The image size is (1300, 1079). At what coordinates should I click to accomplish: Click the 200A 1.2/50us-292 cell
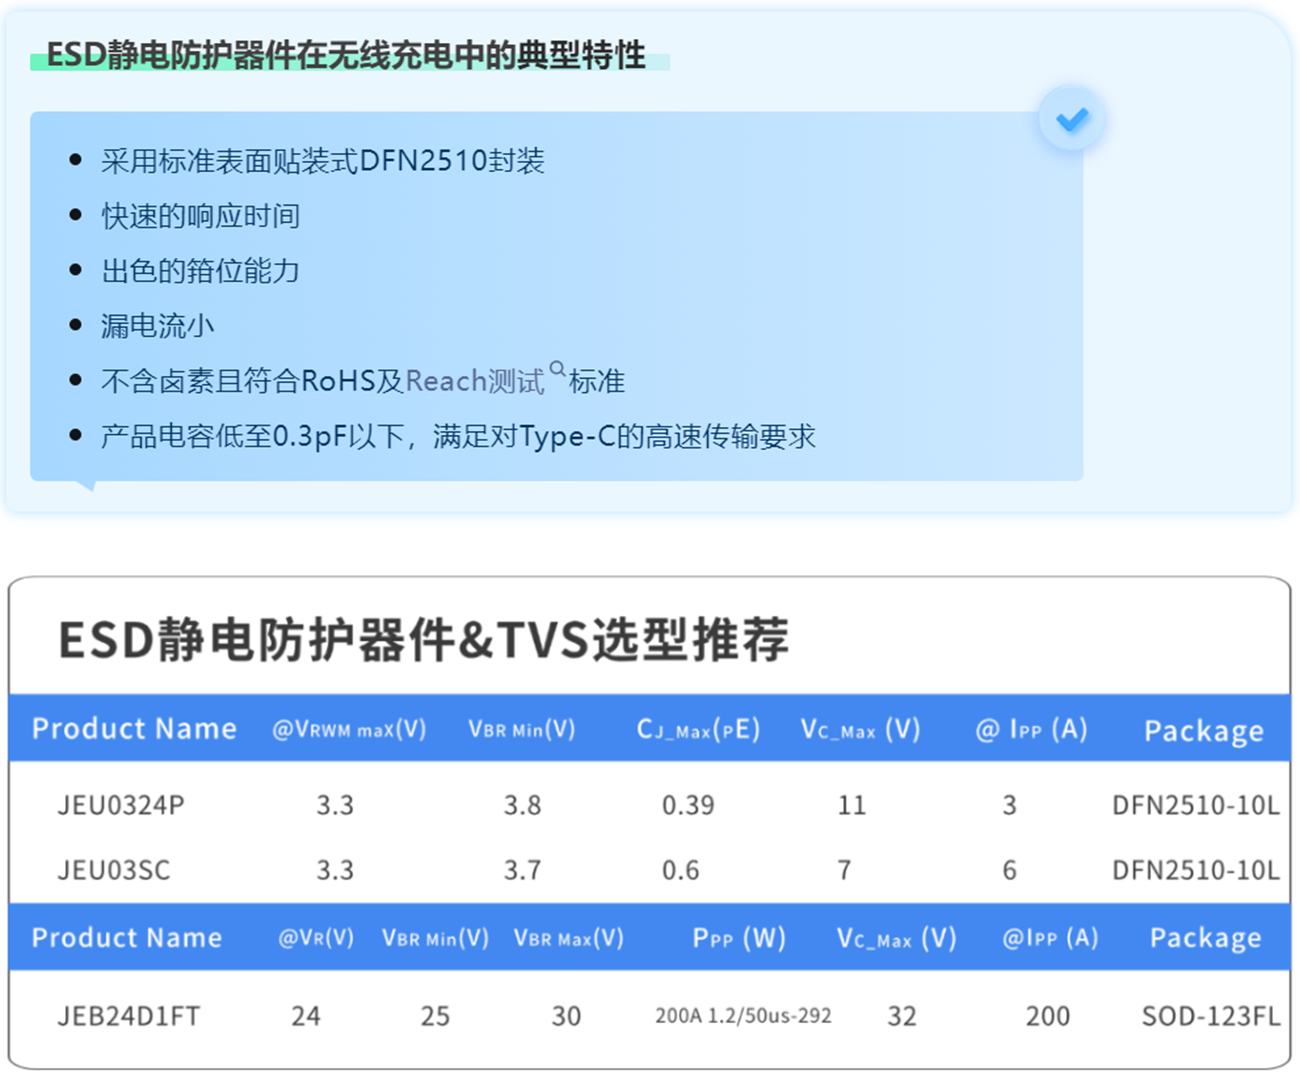(743, 1016)
